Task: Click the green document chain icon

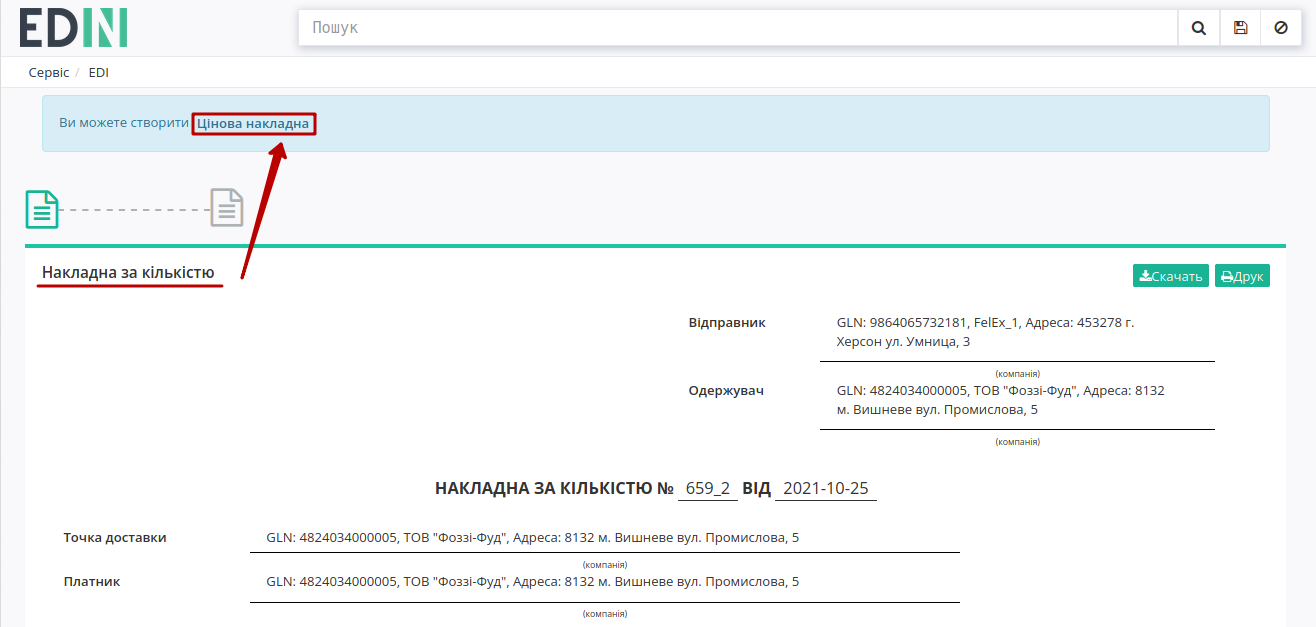Action: [x=42, y=209]
